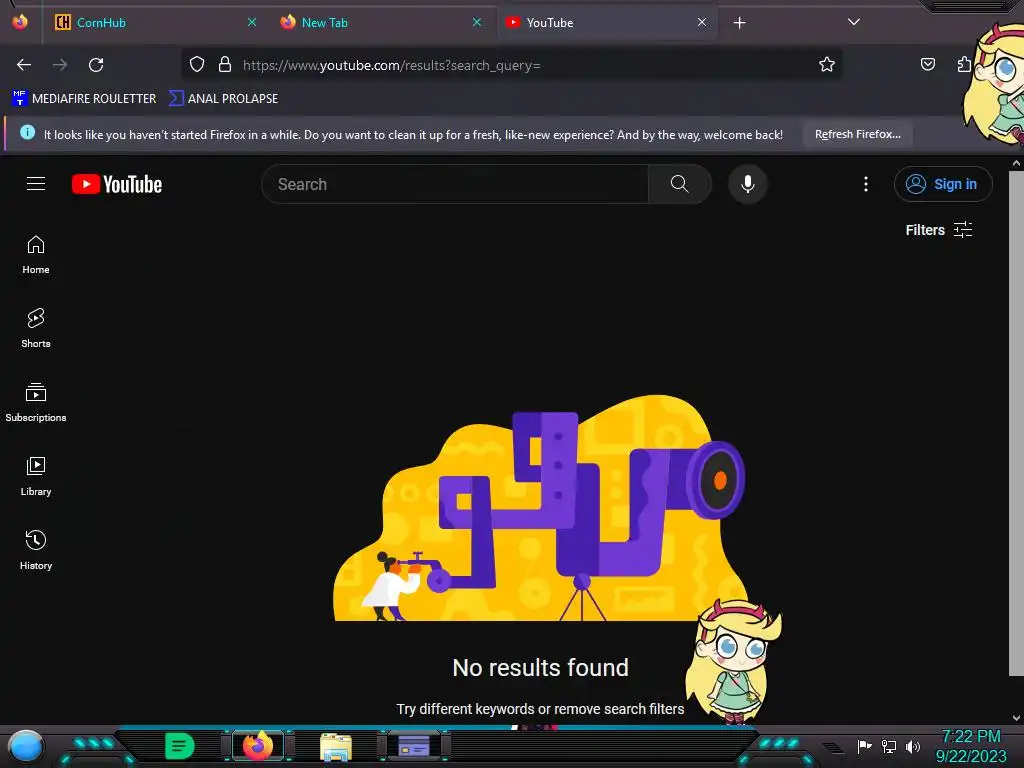Click the page vertical scrollbar thumb
This screenshot has height=768, width=1024.
click(1016, 423)
